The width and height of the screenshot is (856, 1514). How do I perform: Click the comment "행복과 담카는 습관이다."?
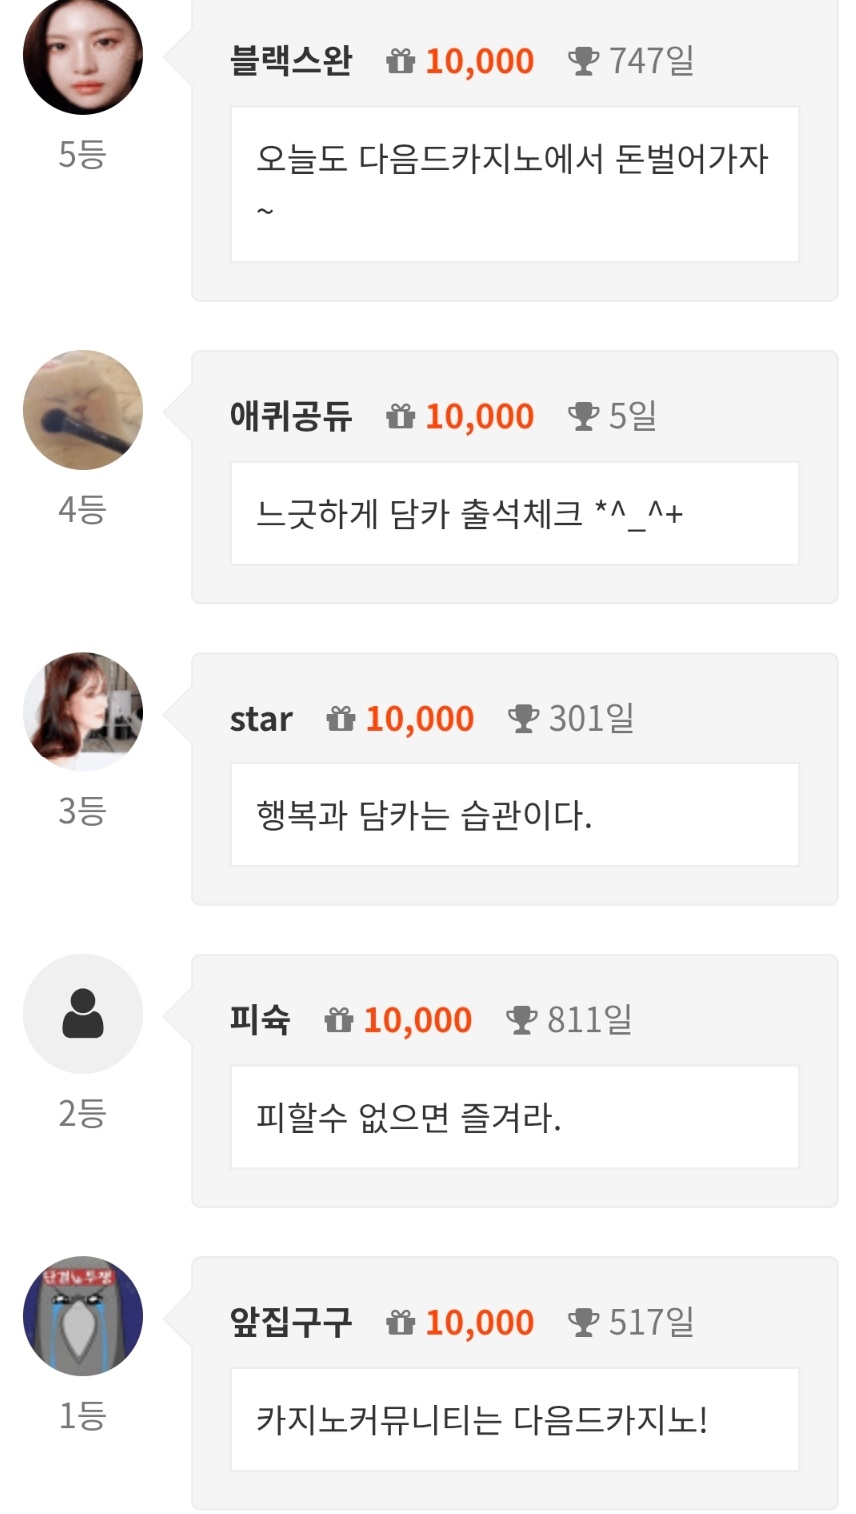pyautogui.click(x=424, y=816)
